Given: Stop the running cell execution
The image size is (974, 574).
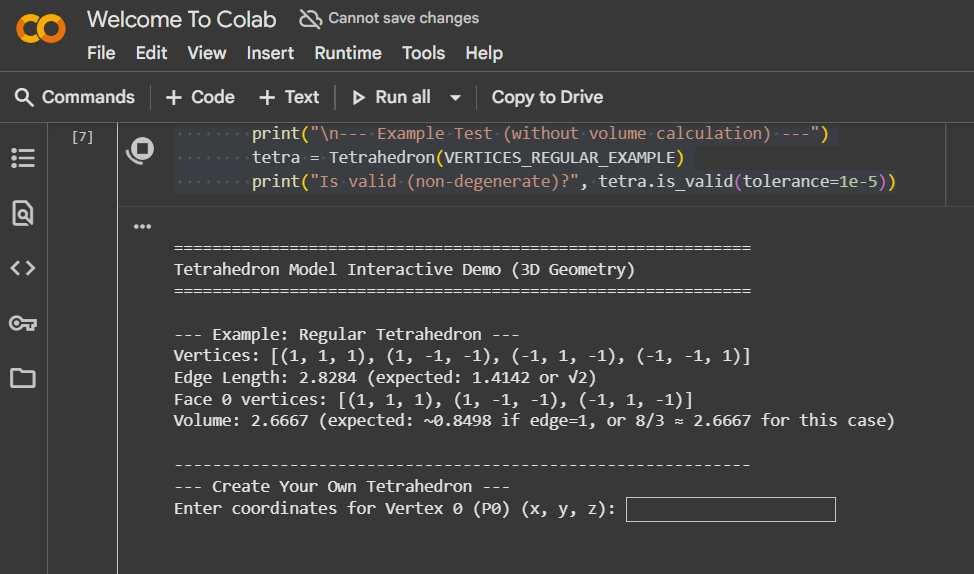Looking at the screenshot, I should tap(140, 150).
